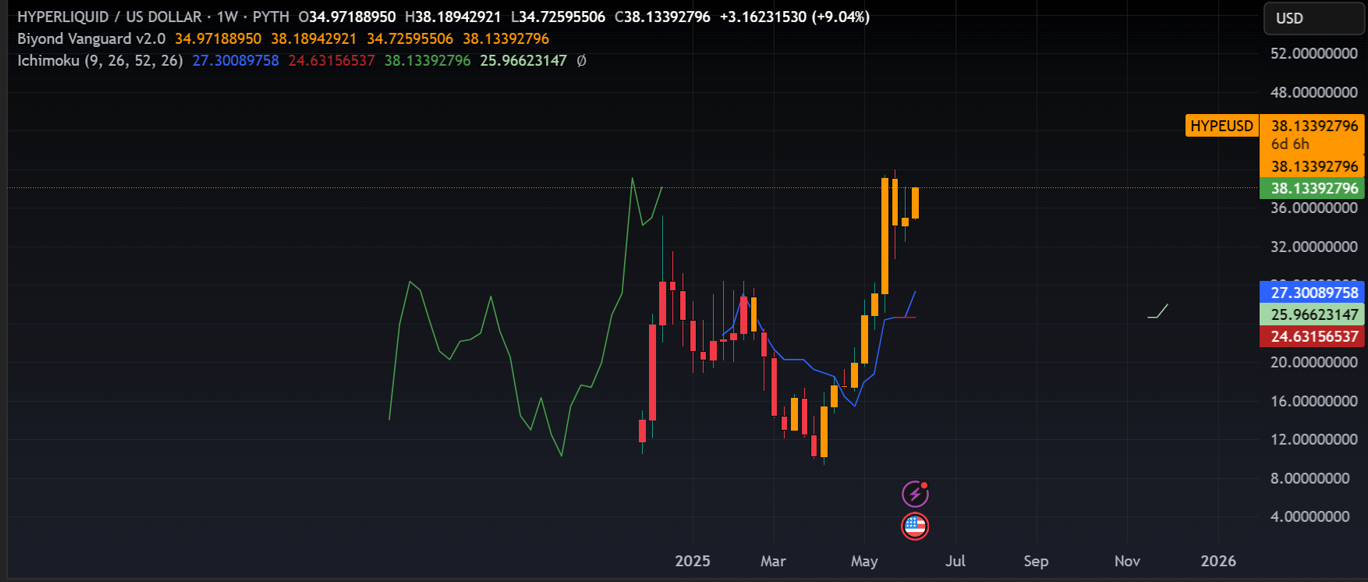Viewport: 1368px width, 582px height.
Task: Click the Mar label on the time axis
Action: [x=771, y=561]
